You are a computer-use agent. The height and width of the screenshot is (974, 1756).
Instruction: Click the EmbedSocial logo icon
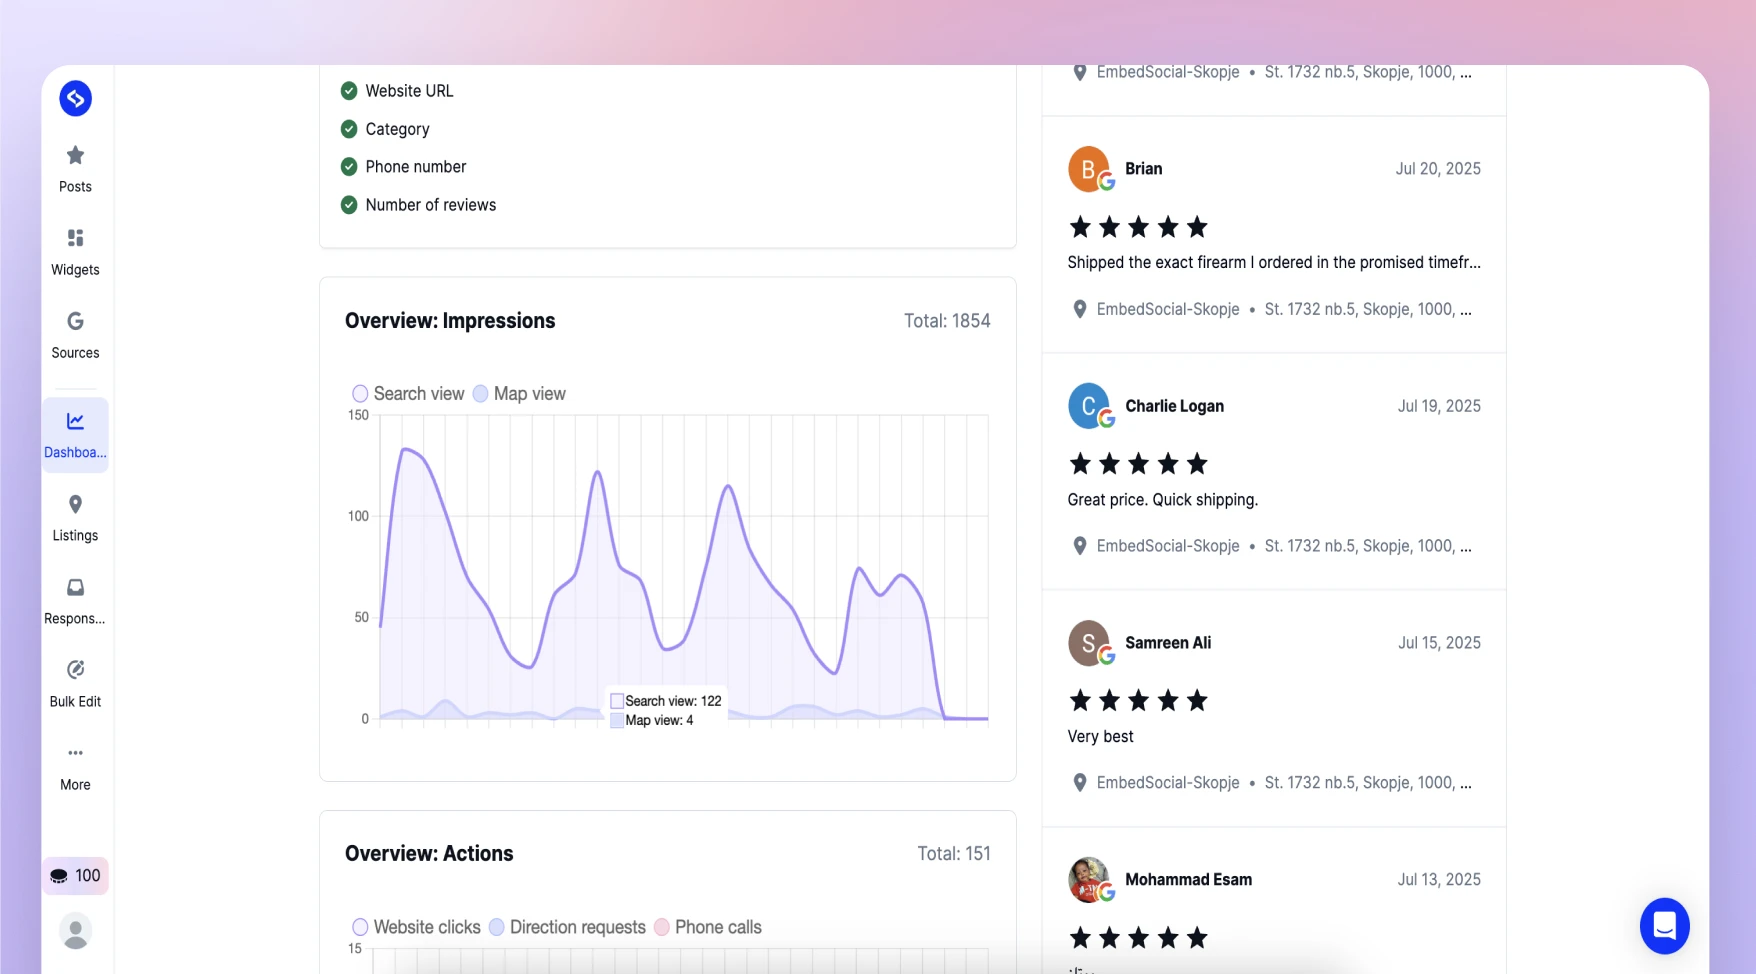coord(75,98)
